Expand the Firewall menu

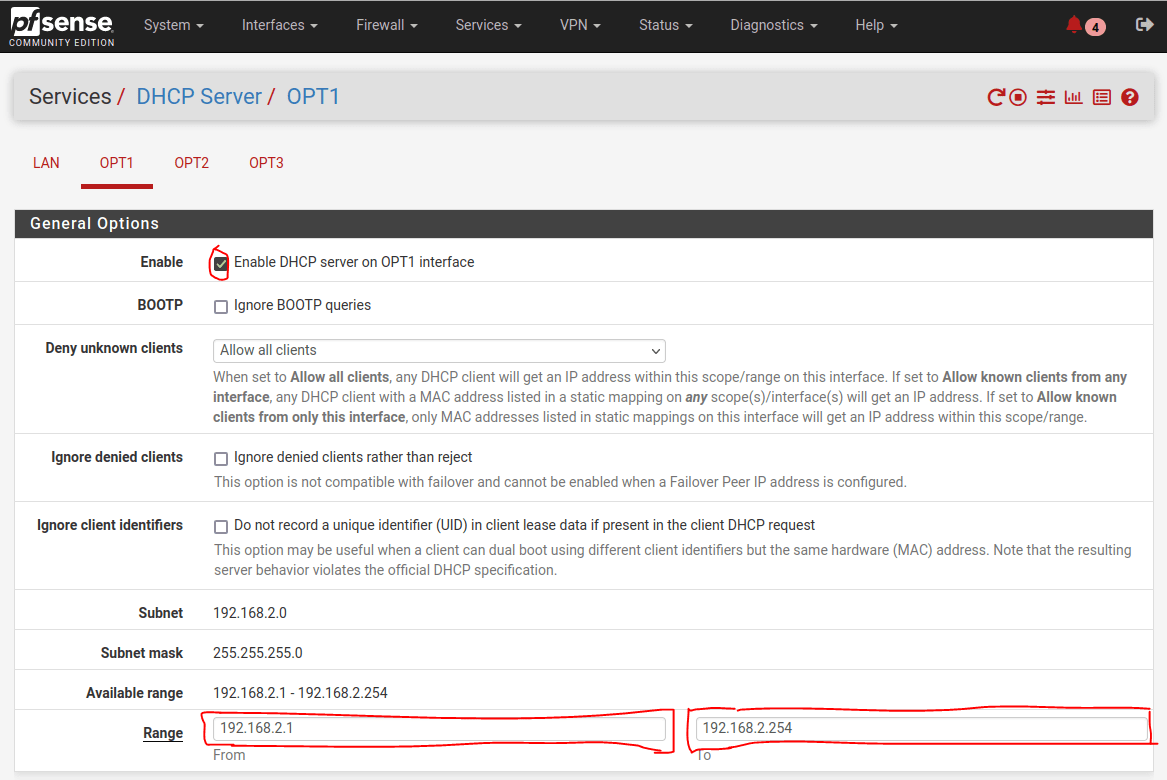[386, 25]
